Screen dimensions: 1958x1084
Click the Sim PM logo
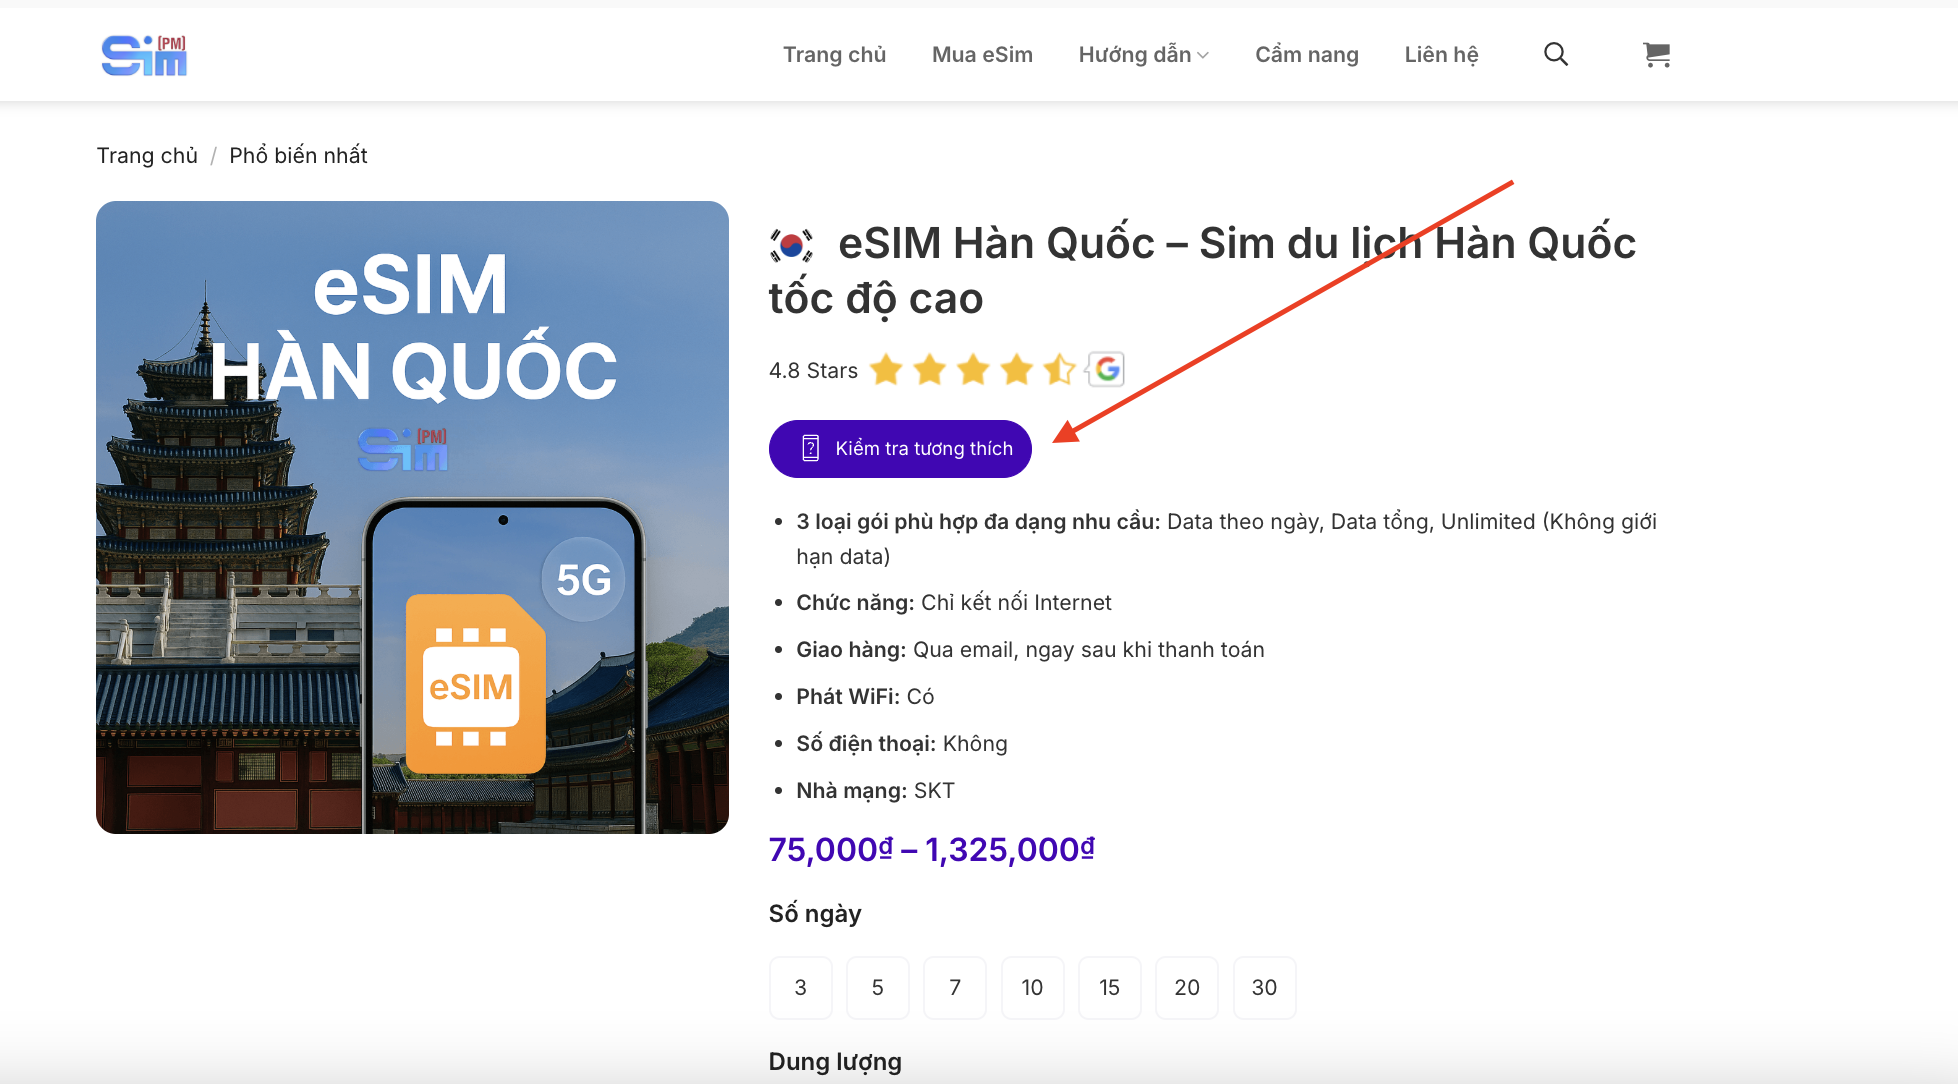click(x=143, y=55)
